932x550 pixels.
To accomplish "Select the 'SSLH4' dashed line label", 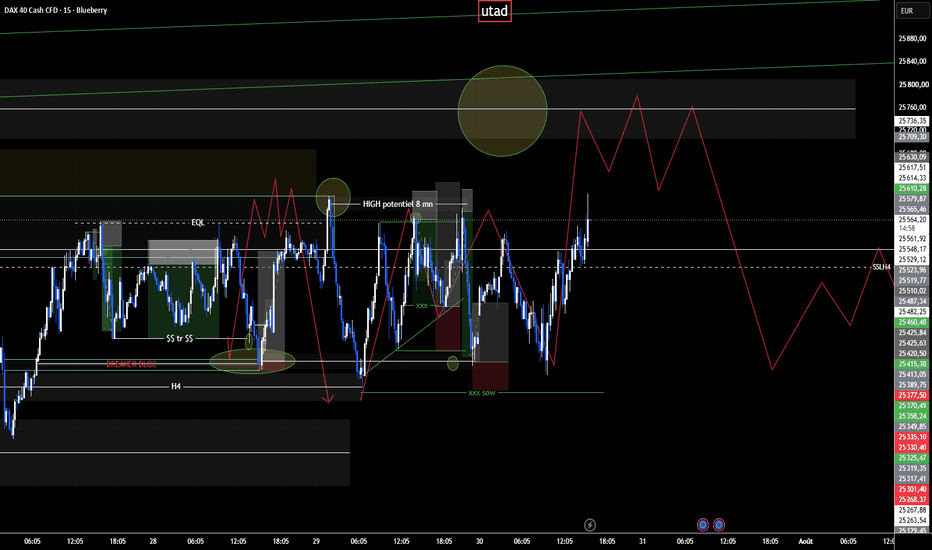I will pos(881,267).
